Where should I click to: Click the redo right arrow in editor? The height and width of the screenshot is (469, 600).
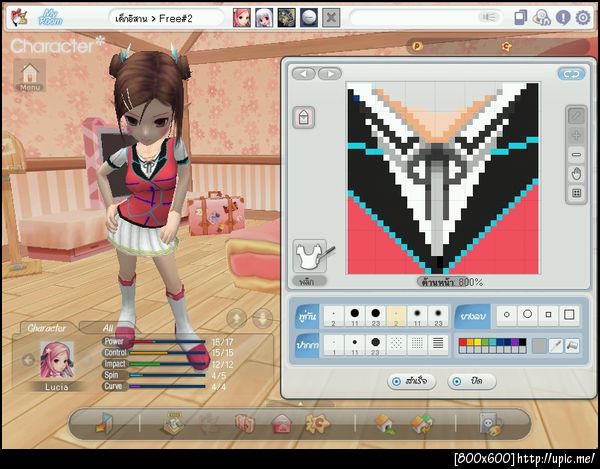[329, 73]
